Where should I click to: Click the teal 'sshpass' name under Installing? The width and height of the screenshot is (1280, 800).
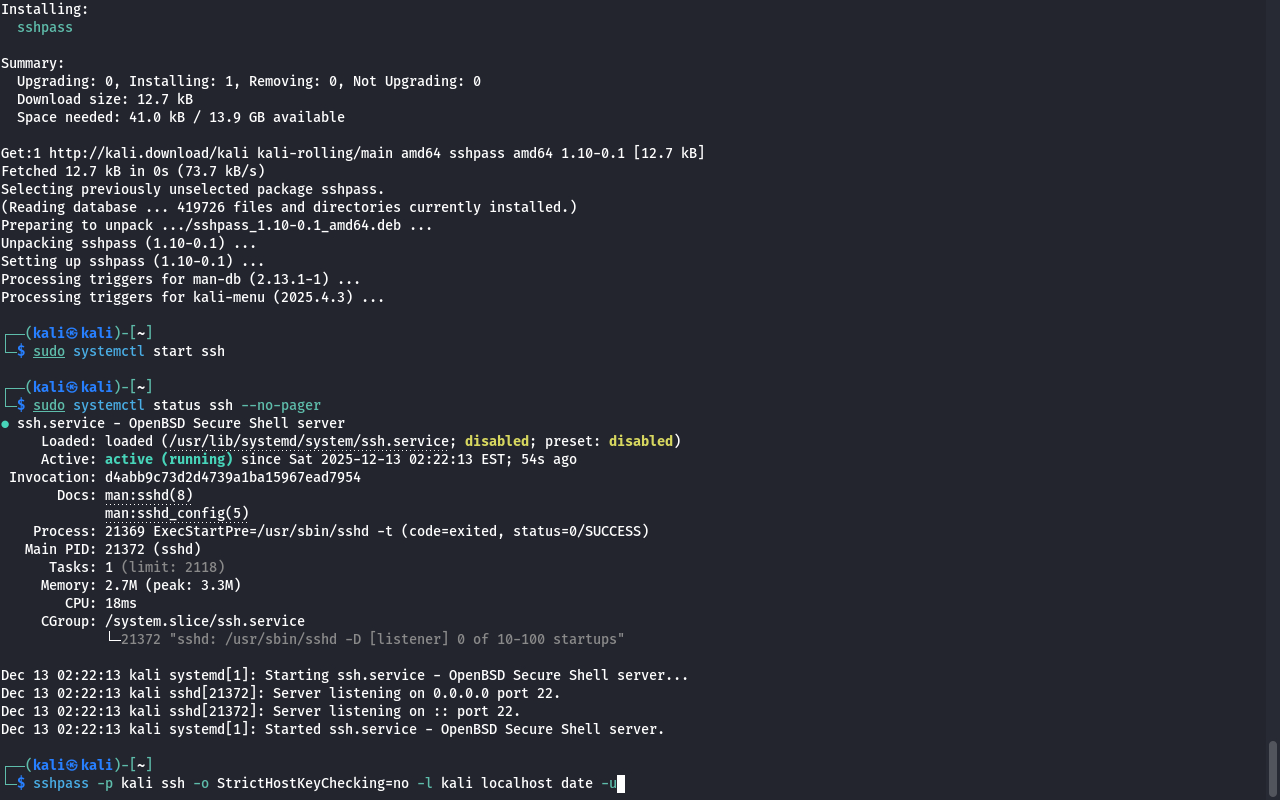pyautogui.click(x=45, y=27)
